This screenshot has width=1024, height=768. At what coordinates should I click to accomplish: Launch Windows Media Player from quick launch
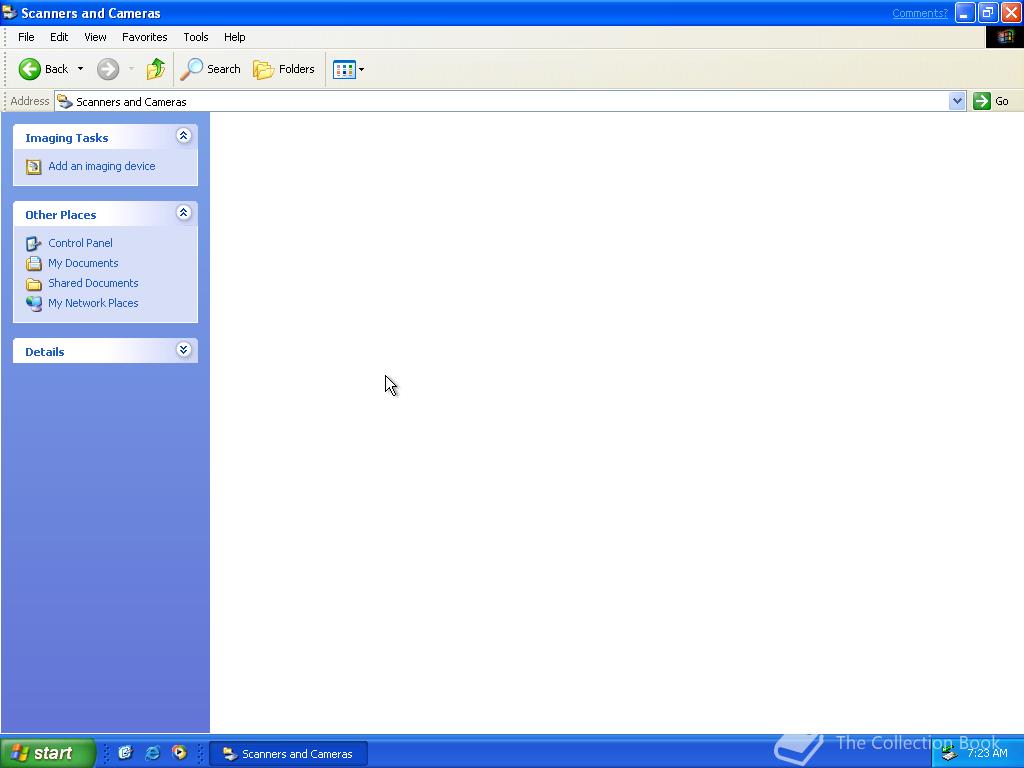pyautogui.click(x=180, y=753)
